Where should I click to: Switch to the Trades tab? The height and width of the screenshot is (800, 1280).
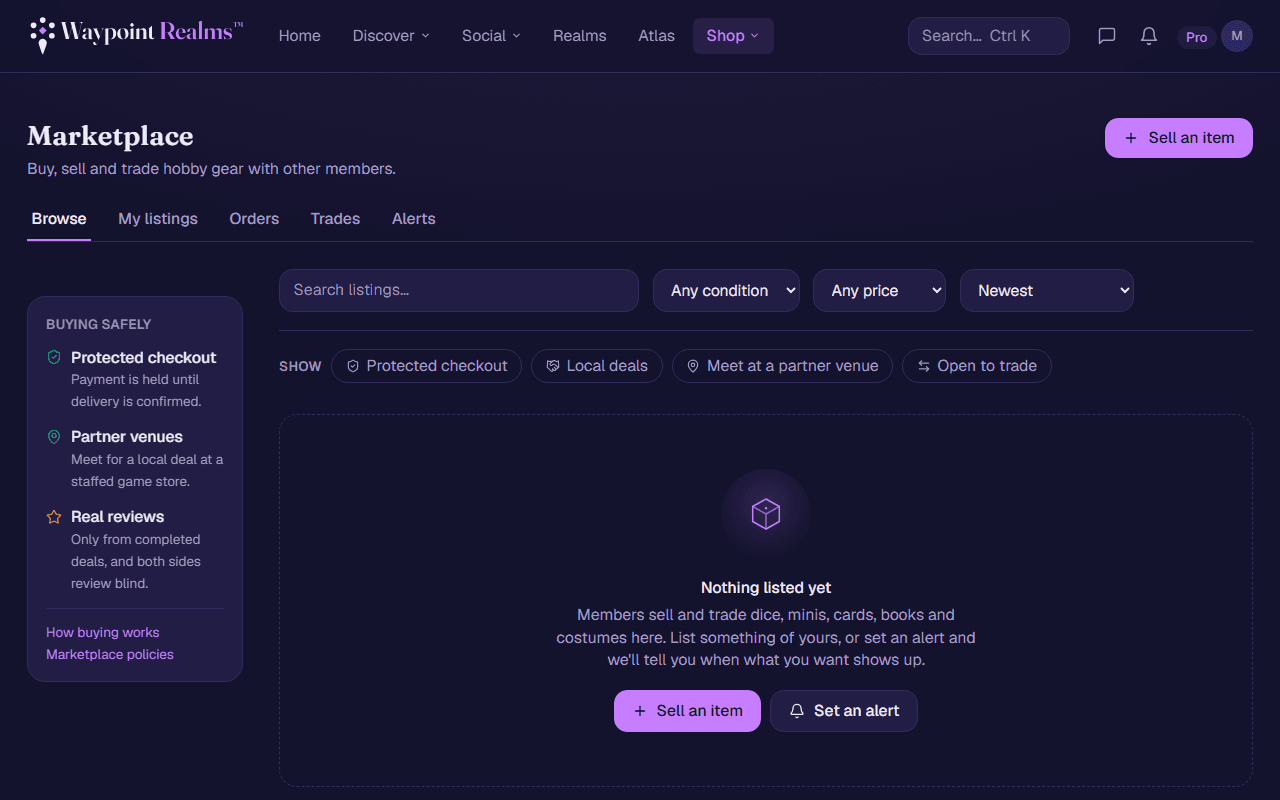point(335,219)
